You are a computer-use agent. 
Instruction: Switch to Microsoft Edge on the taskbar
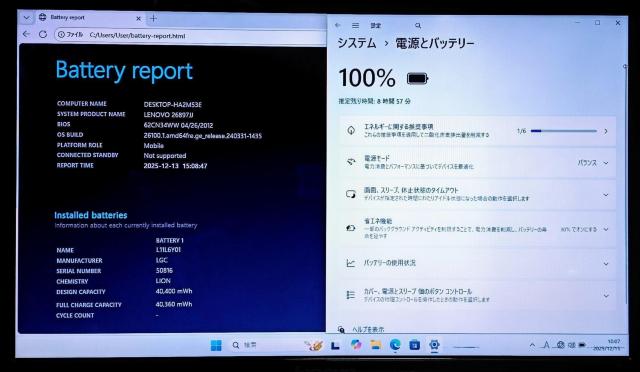click(395, 345)
